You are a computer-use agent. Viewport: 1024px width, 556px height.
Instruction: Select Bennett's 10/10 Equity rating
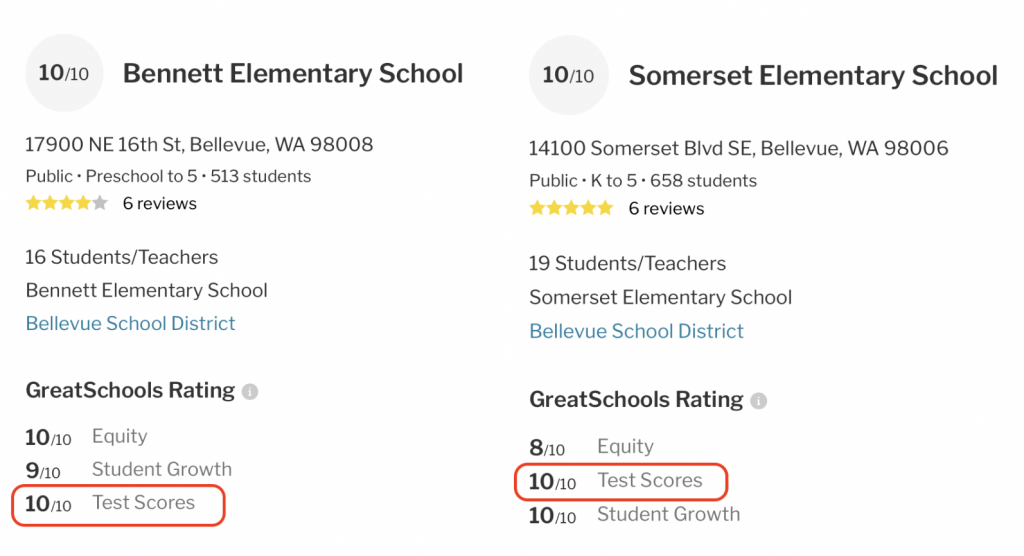[x=86, y=436]
